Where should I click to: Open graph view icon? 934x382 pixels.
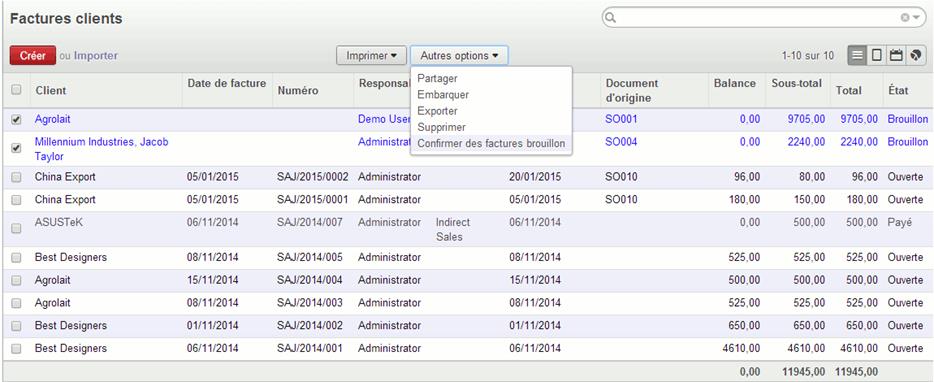[x=916, y=55]
